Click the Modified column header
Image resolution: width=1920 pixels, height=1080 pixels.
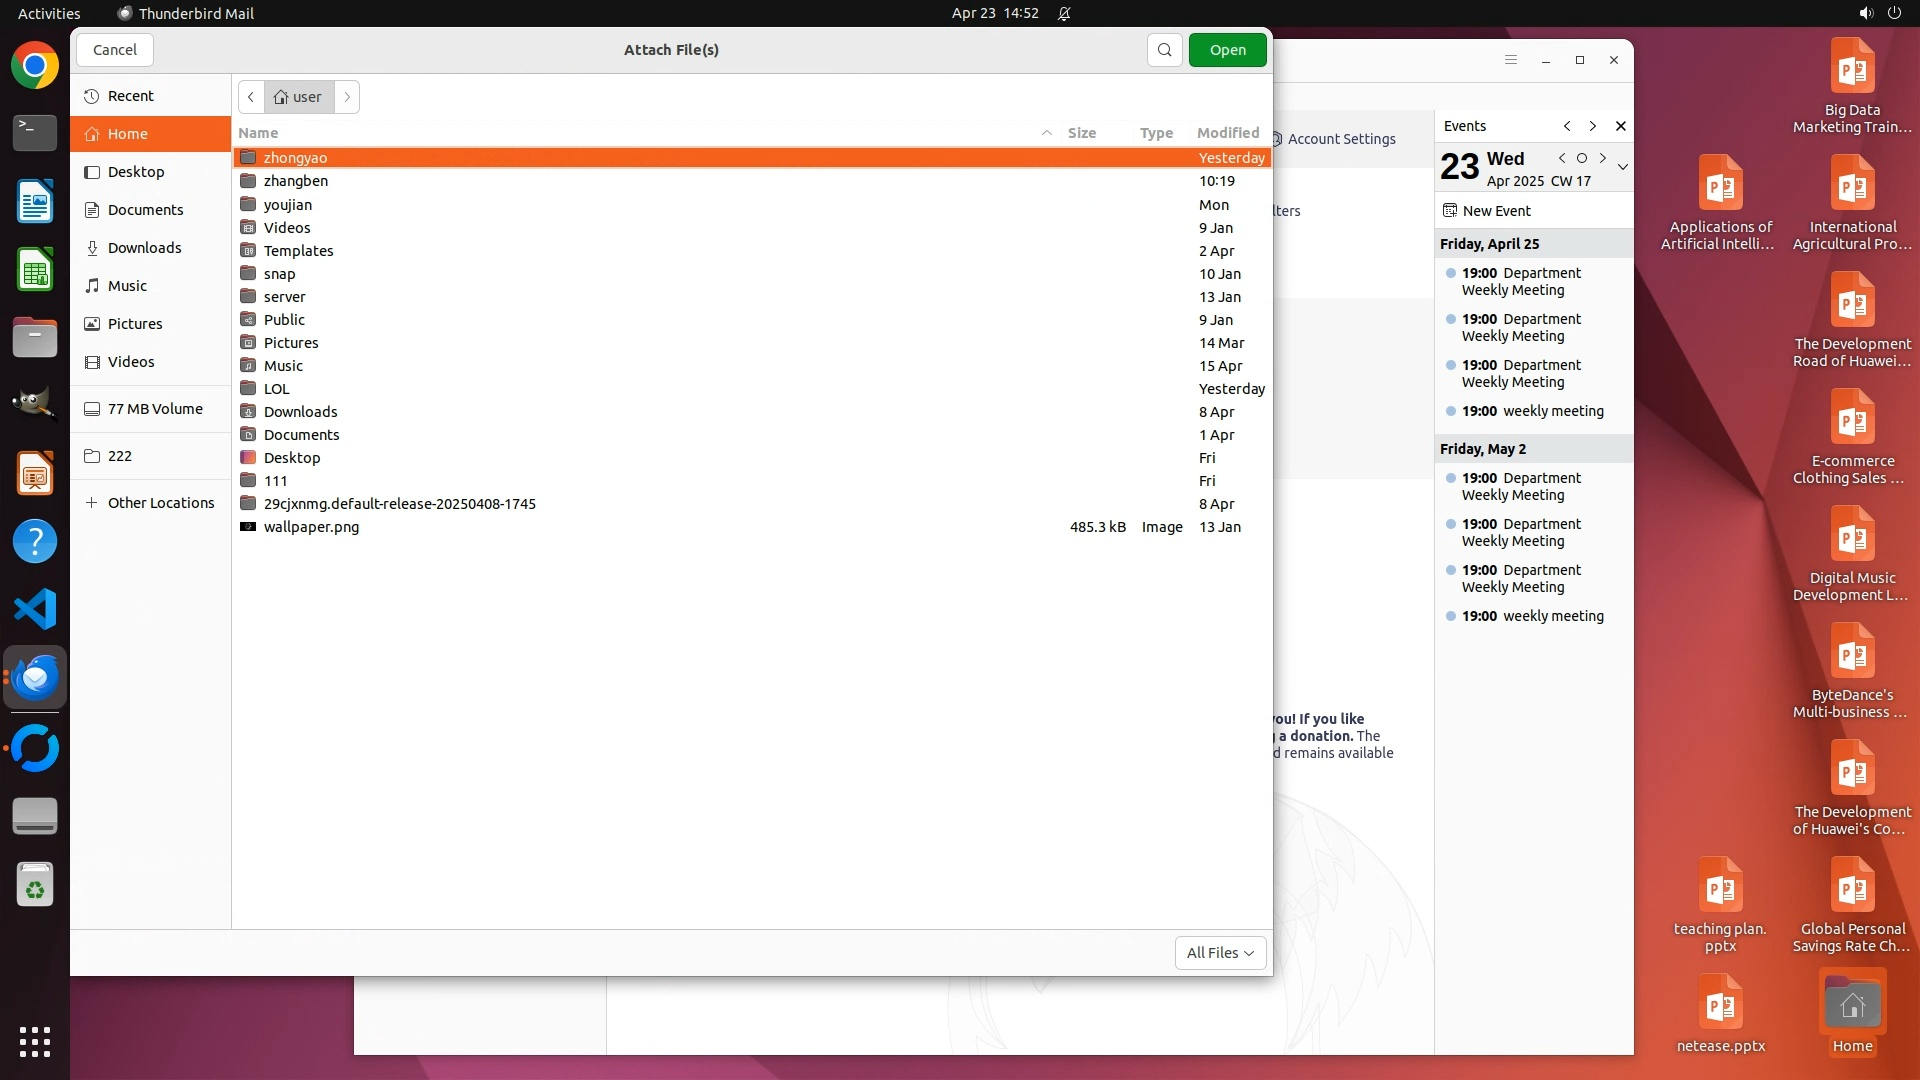(1228, 133)
